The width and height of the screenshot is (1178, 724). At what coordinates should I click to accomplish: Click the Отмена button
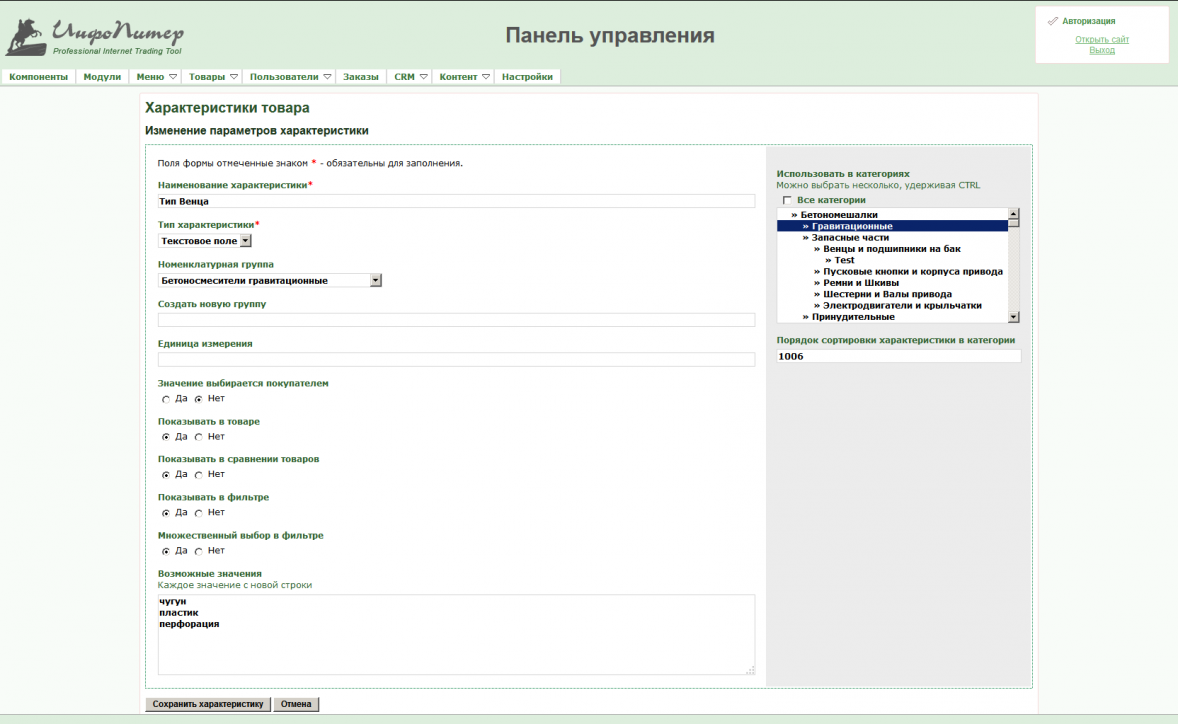pos(296,704)
